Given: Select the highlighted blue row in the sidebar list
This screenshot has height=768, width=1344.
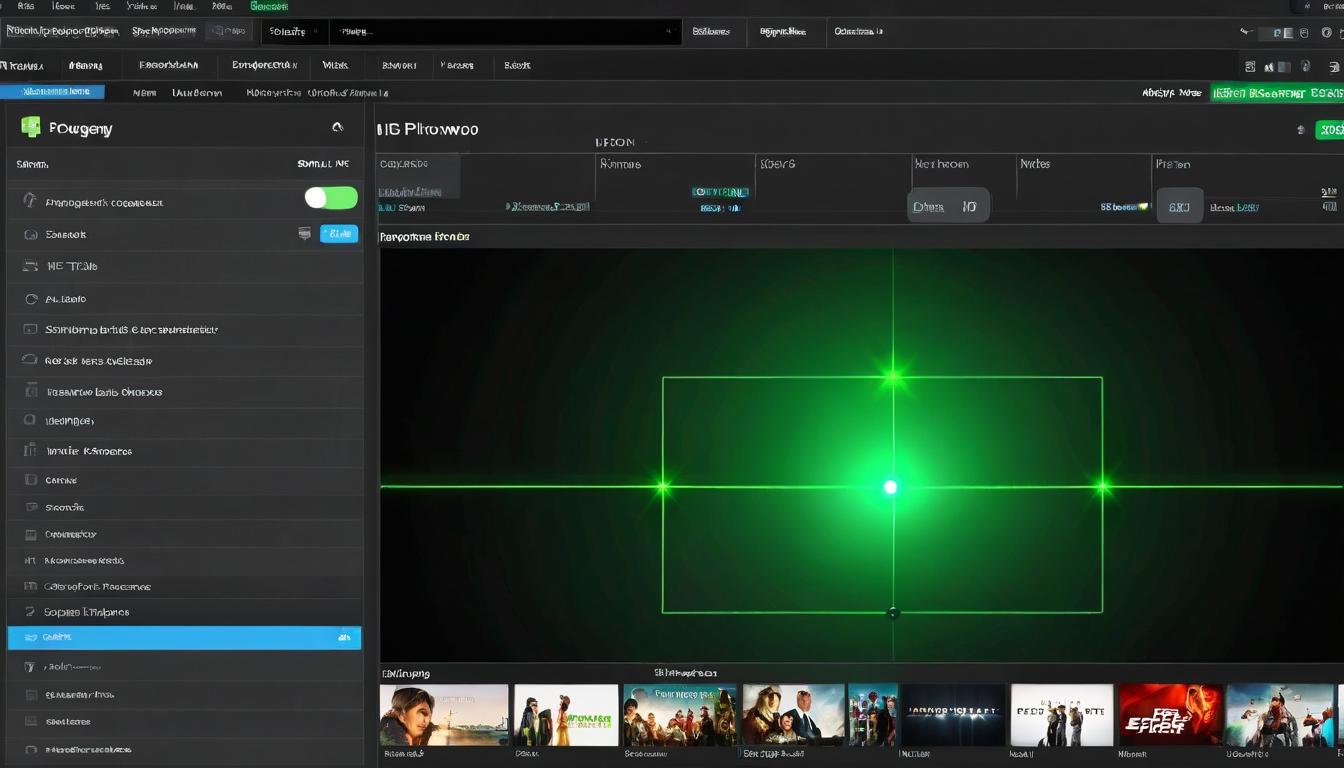Looking at the screenshot, I should [184, 637].
